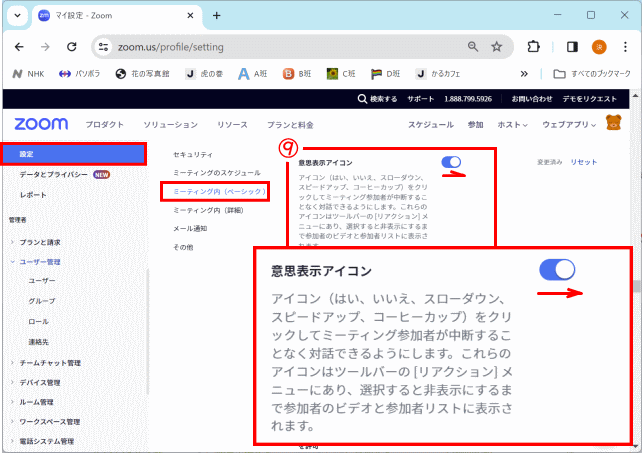Open the サポート link

[420, 99]
